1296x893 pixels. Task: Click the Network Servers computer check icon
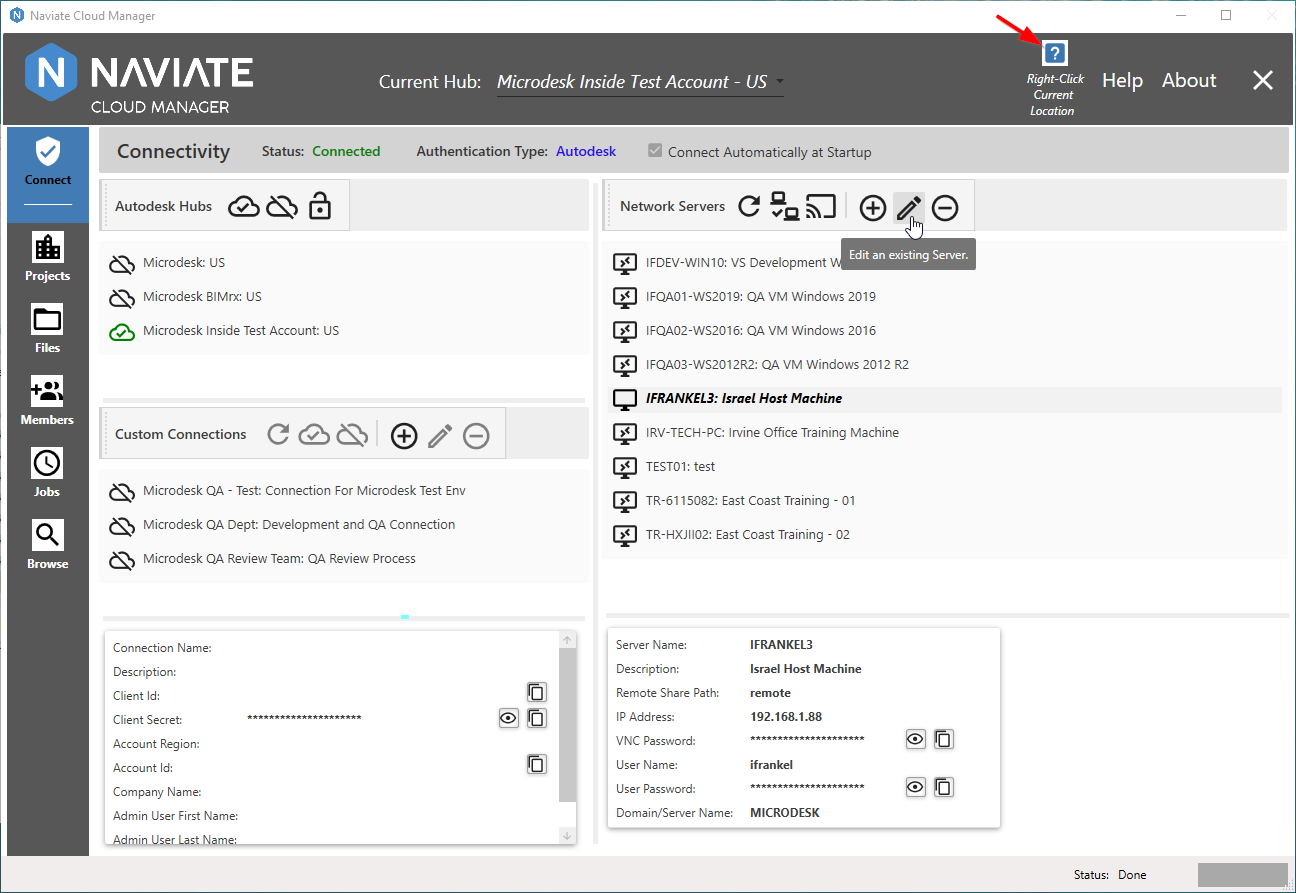click(784, 207)
